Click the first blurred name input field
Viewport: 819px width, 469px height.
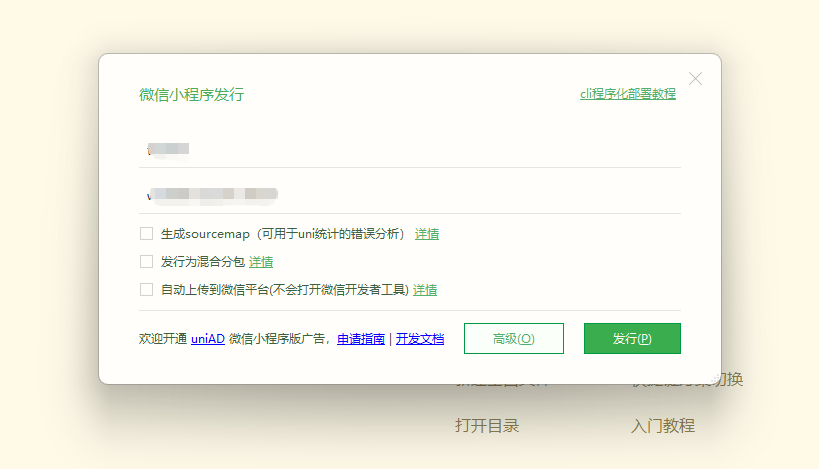click(410, 149)
